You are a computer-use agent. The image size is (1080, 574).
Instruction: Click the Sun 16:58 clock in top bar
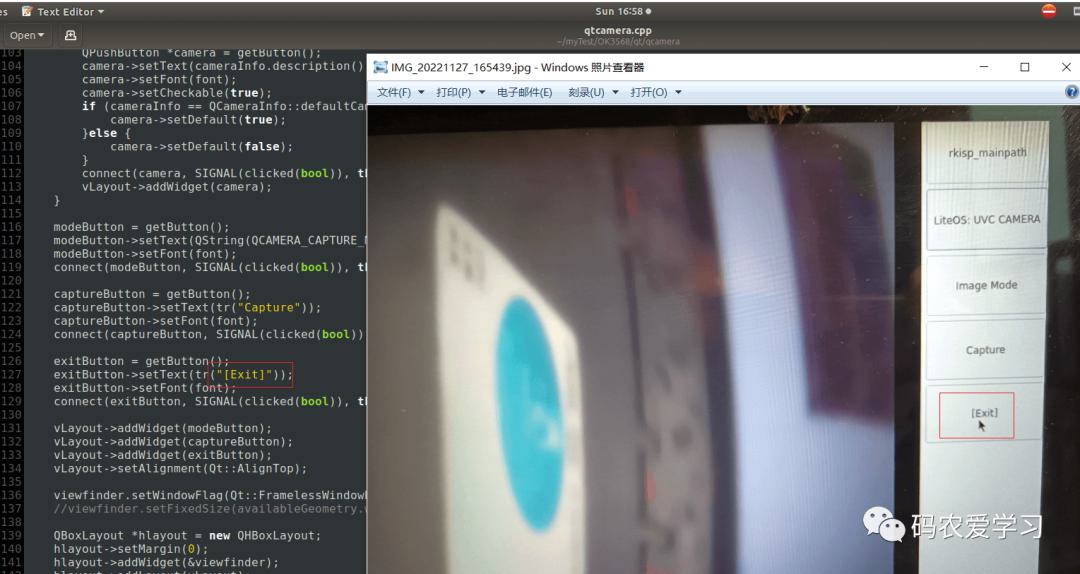click(623, 12)
